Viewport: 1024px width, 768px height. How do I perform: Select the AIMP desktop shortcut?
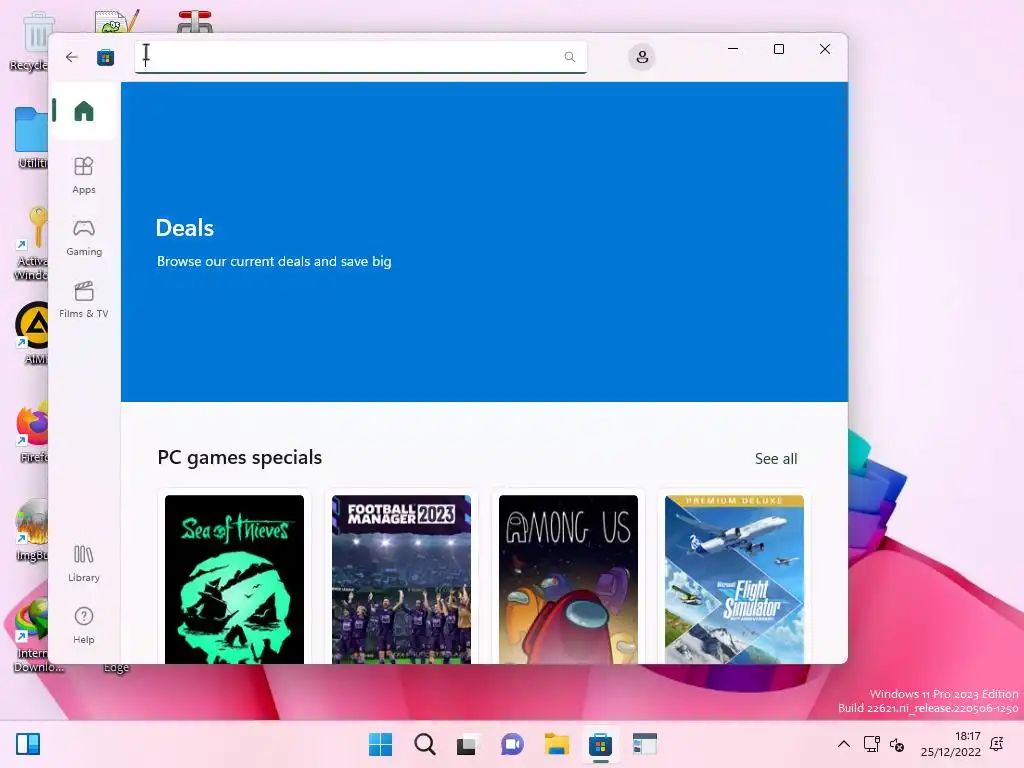coord(31,333)
